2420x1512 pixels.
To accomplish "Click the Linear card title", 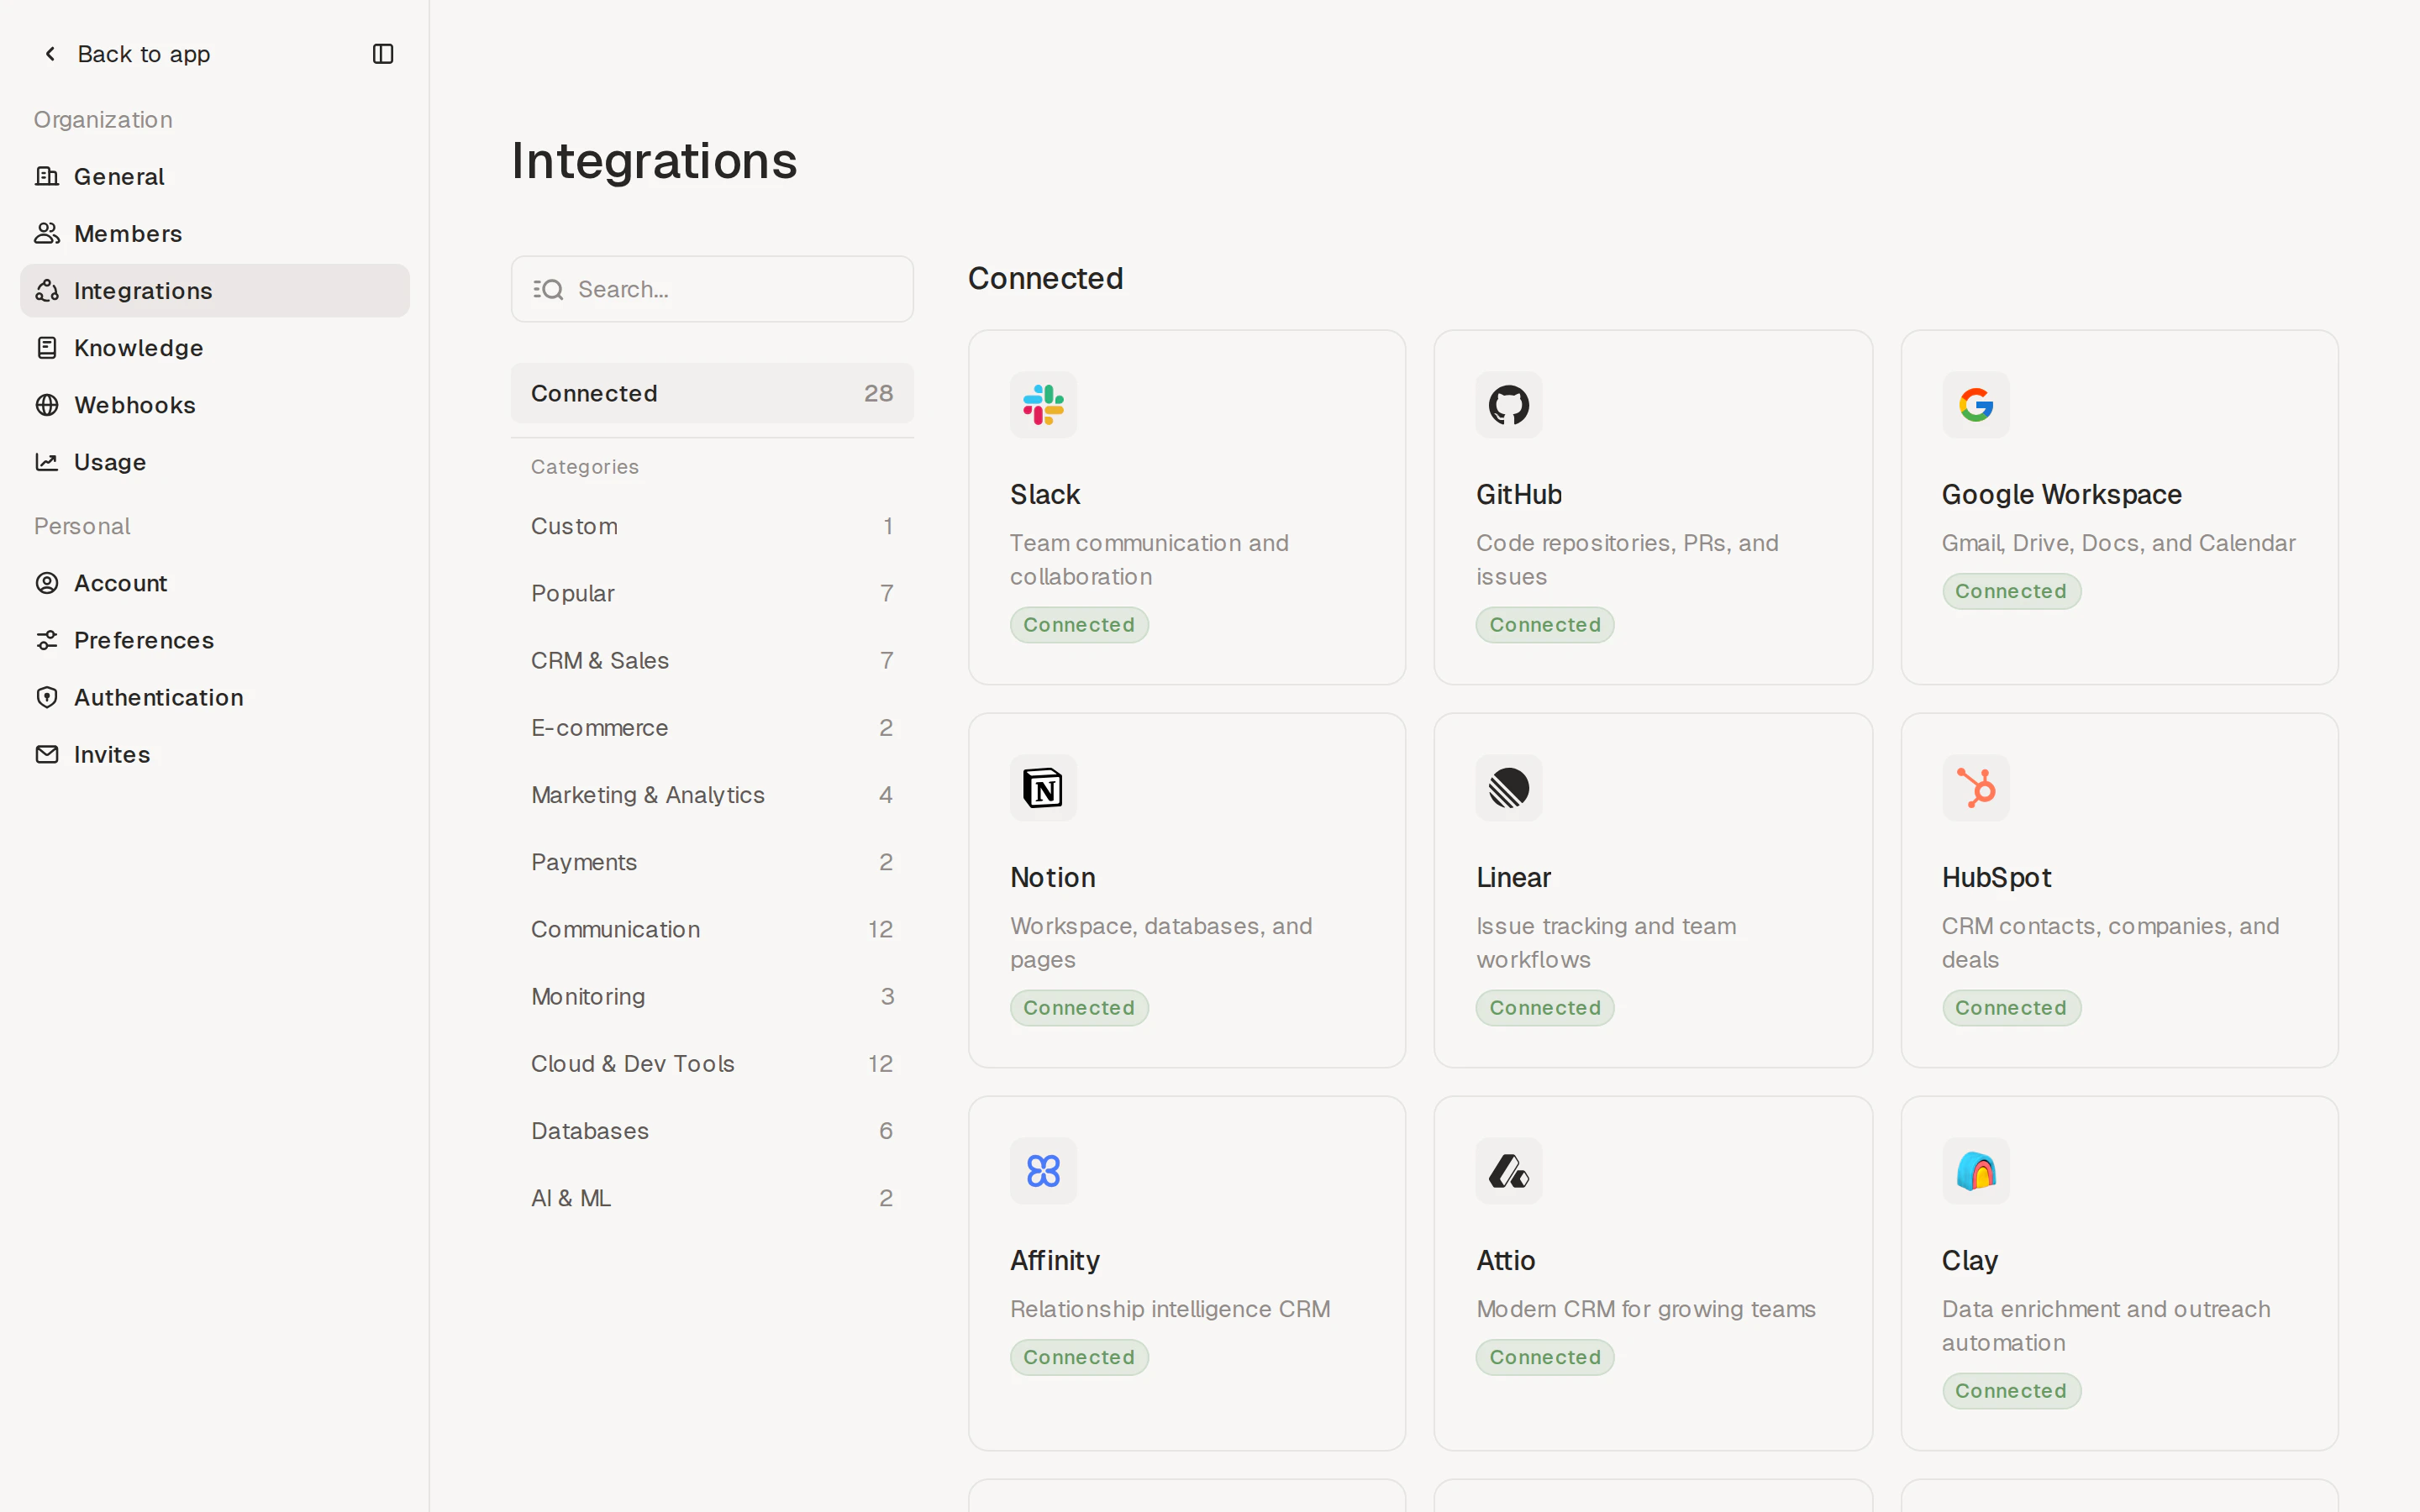I will click(1513, 877).
